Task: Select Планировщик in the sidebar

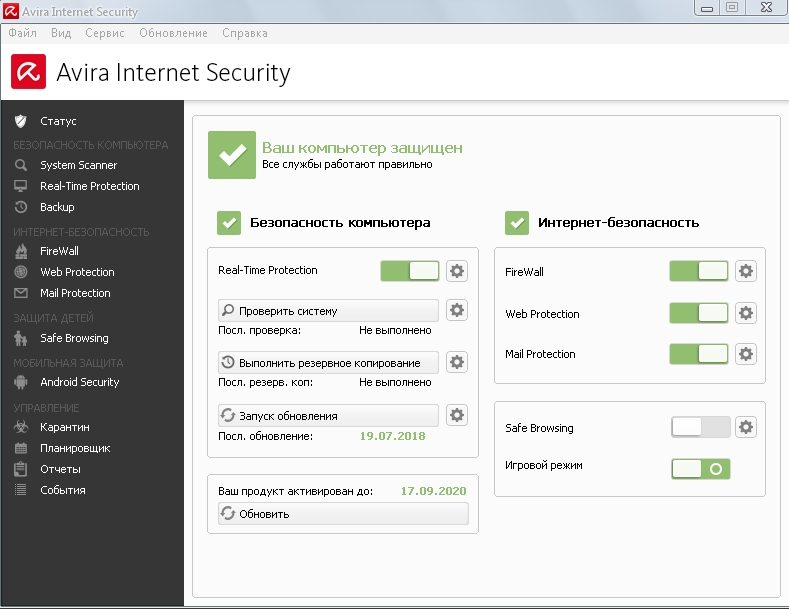Action: point(75,448)
